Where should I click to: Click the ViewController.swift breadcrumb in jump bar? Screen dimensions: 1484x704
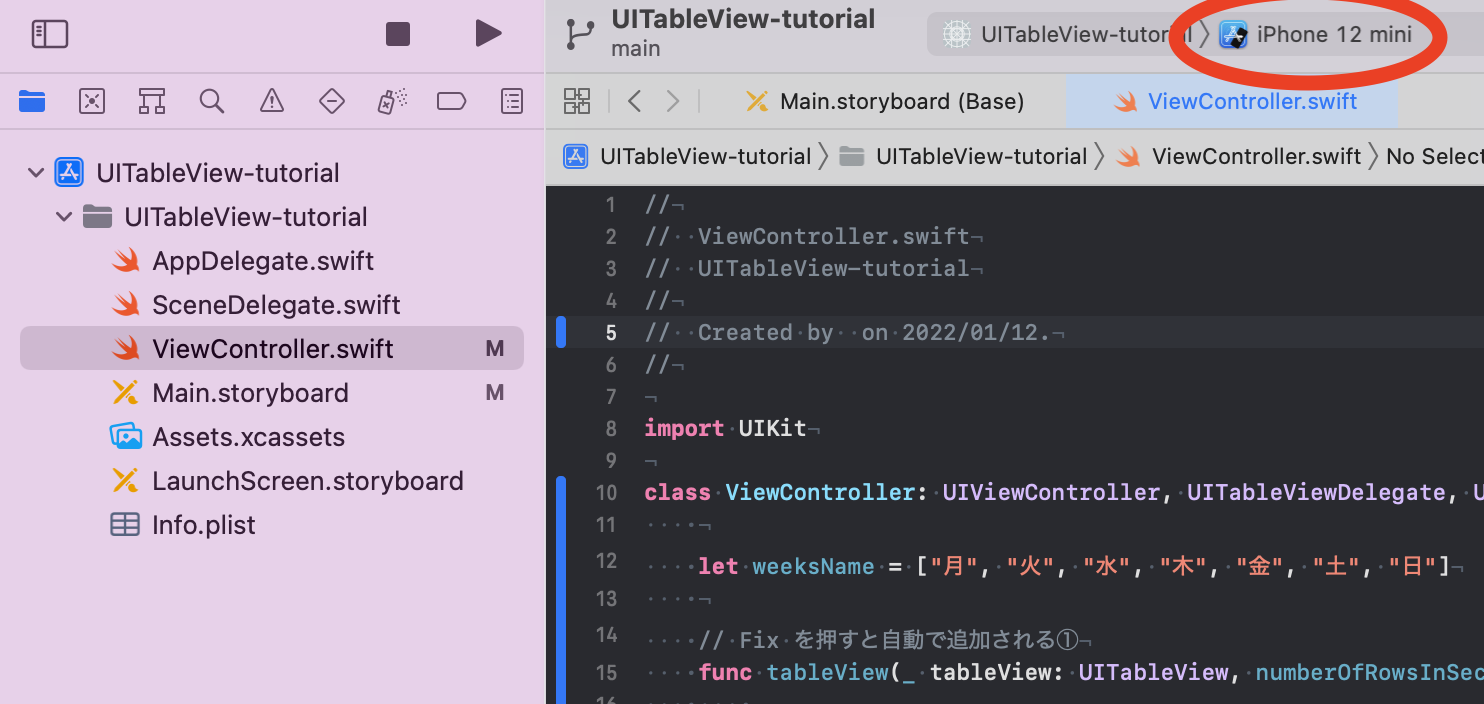click(x=1239, y=156)
